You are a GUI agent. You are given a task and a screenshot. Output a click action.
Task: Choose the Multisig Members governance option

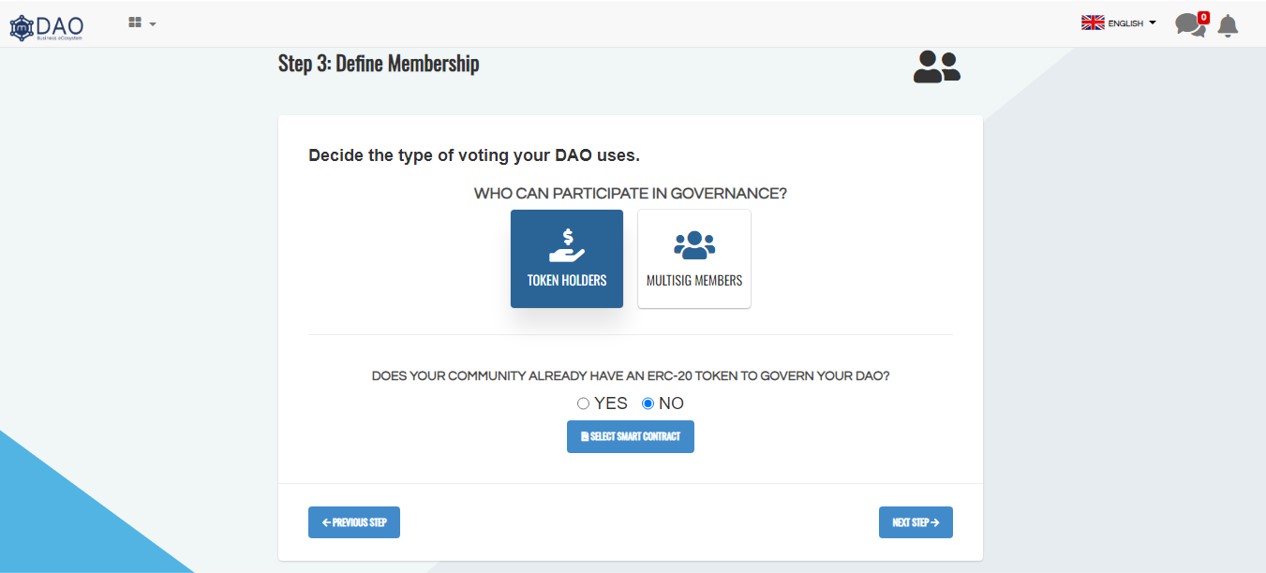[694, 259]
